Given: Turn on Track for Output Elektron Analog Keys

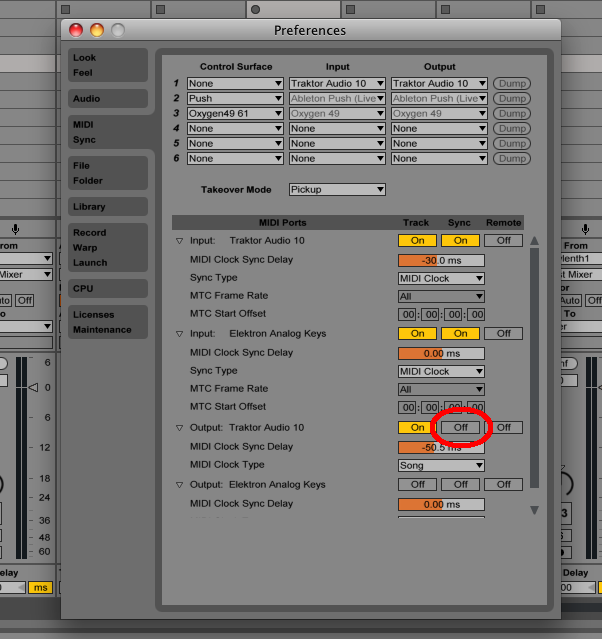Looking at the screenshot, I should point(417,484).
